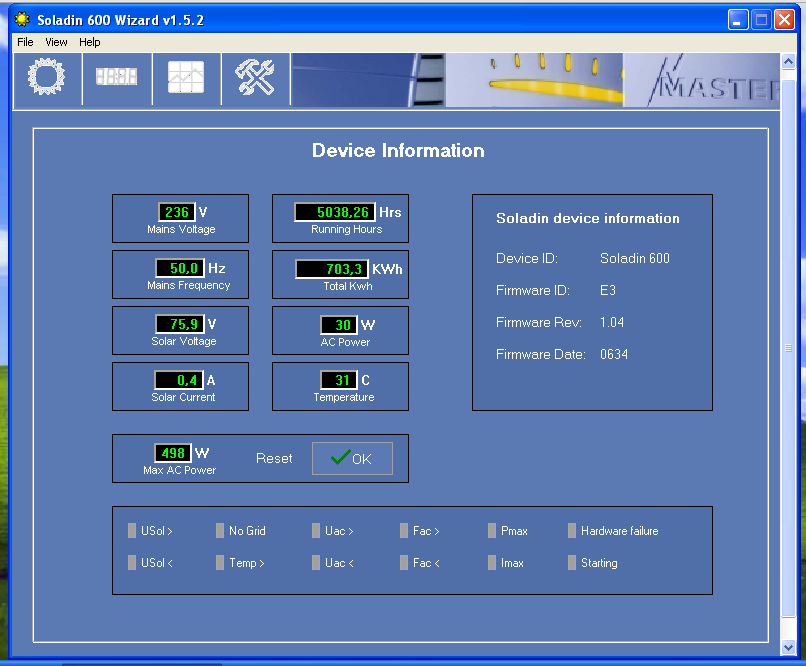This screenshot has height=666, width=806.
Task: Open the graph chart view
Action: pos(186,78)
